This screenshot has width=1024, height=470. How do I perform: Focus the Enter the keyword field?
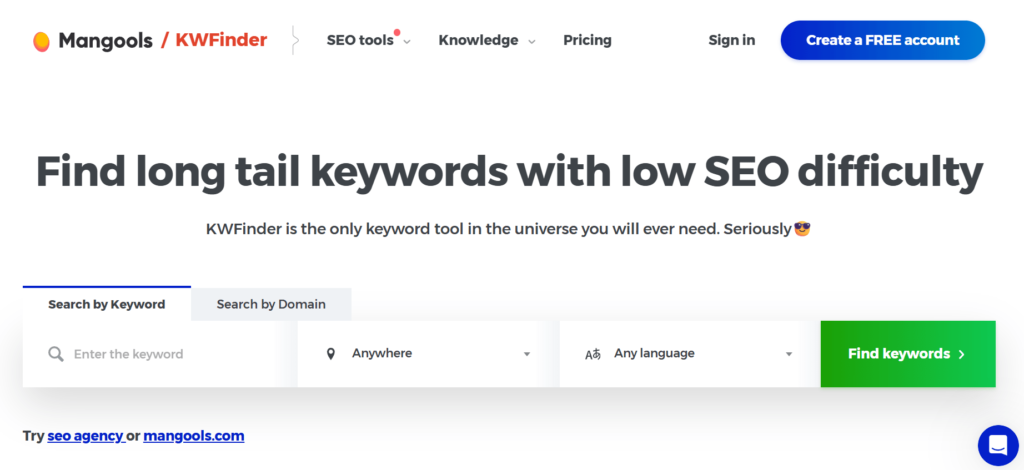click(160, 354)
